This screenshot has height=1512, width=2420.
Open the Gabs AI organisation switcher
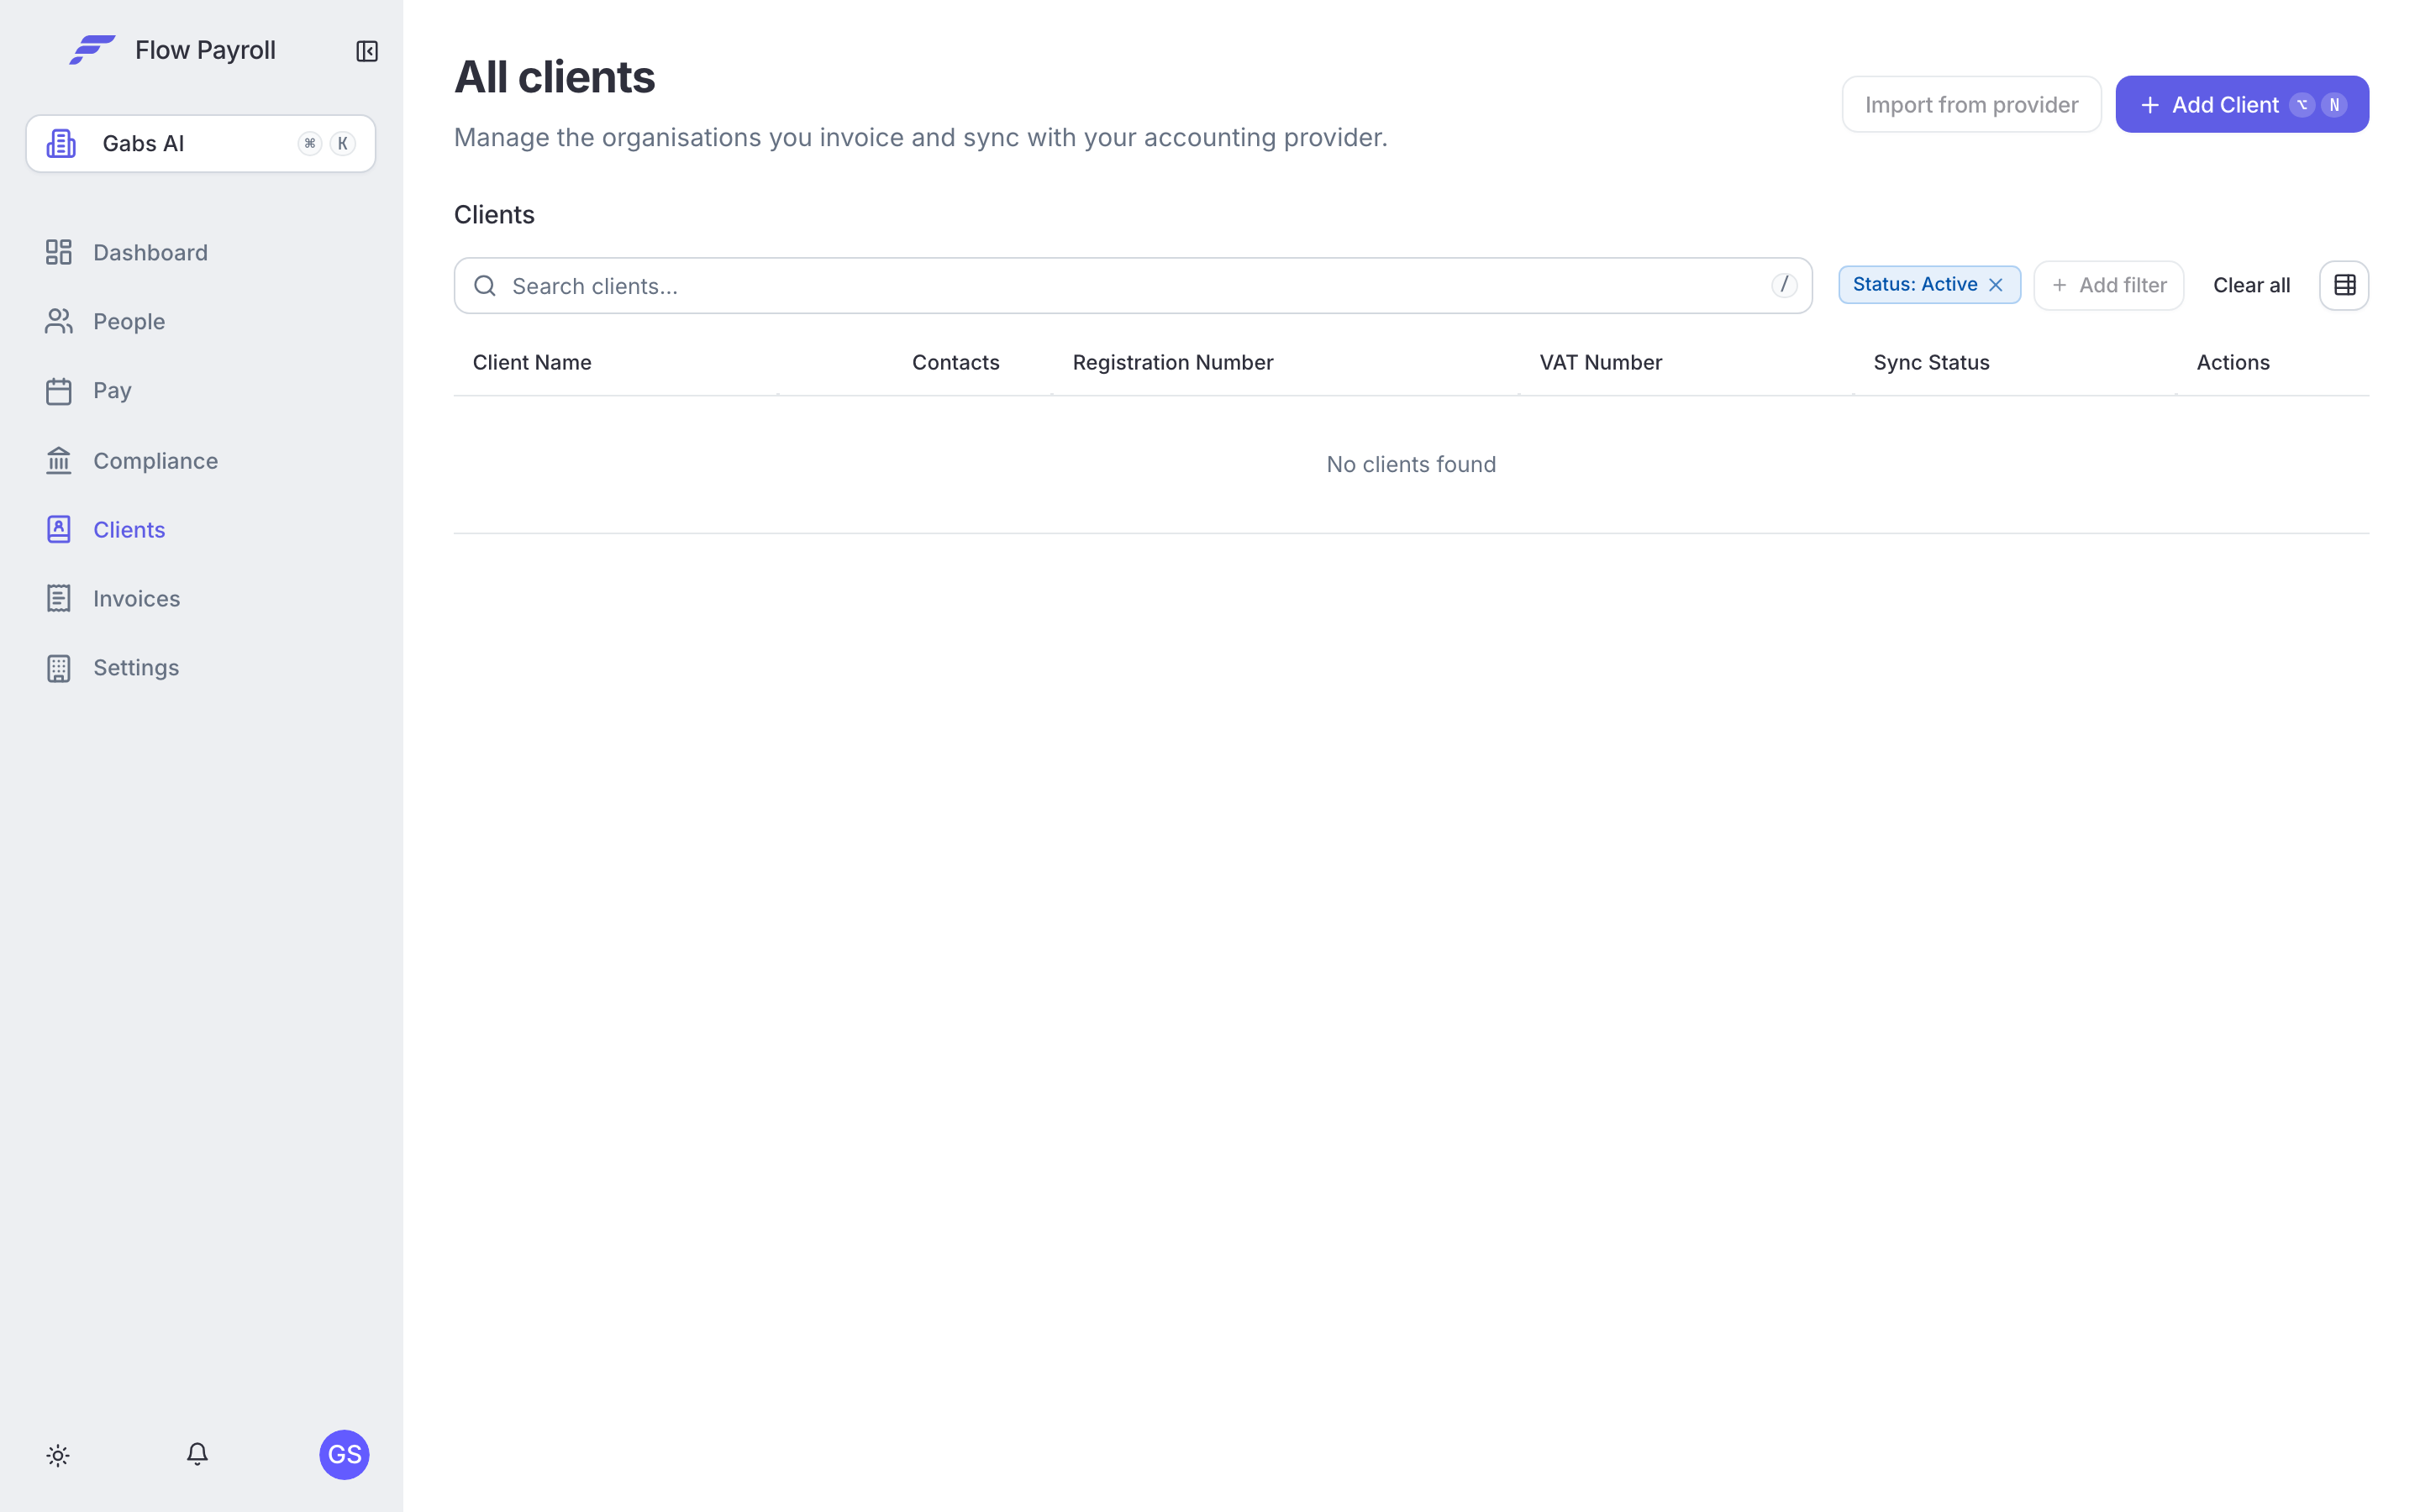coord(201,144)
